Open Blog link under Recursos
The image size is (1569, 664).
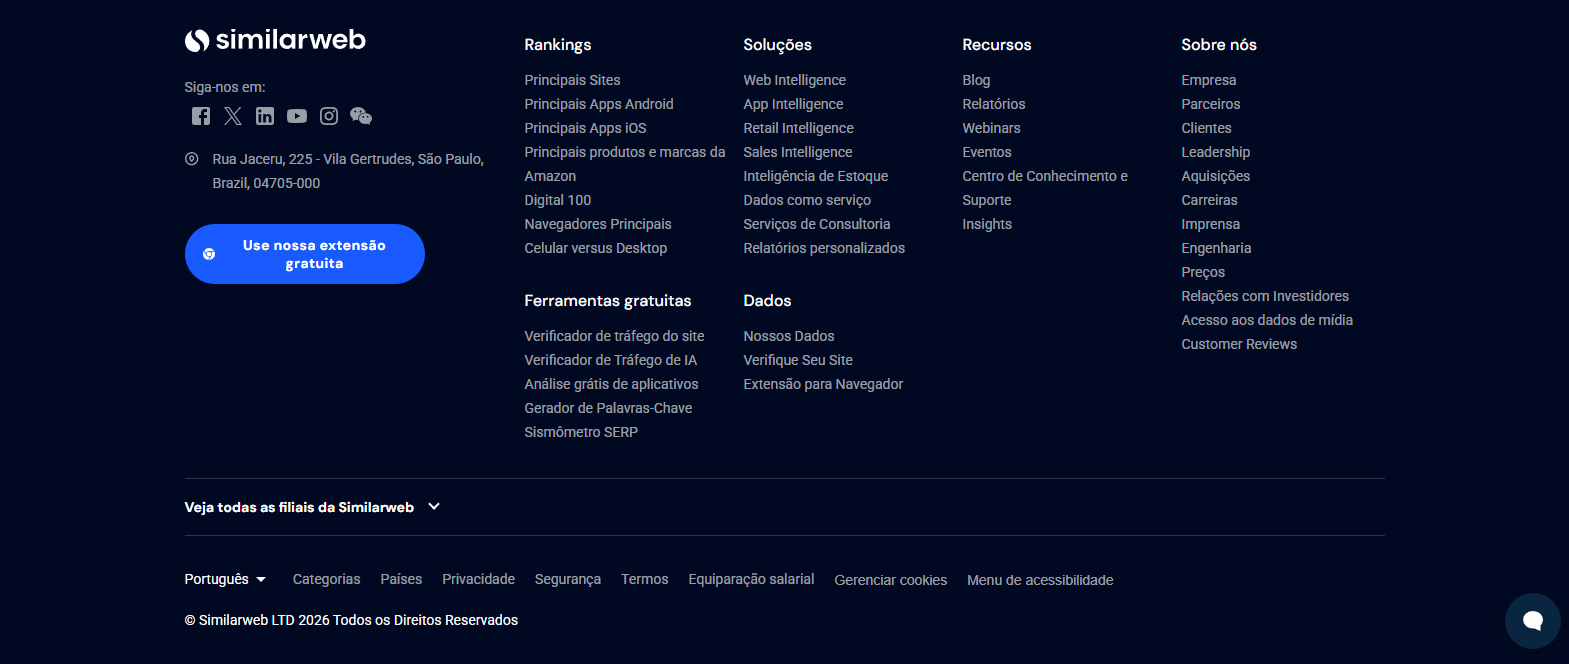tap(976, 80)
